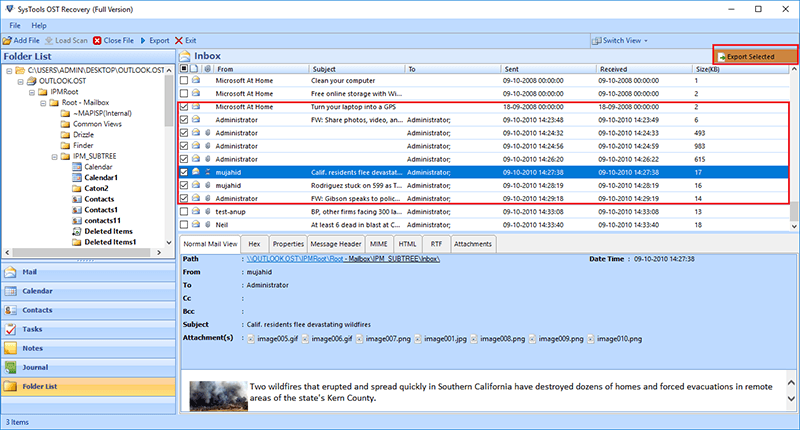Open the File menu
This screenshot has height=430, width=800.
(x=15, y=26)
